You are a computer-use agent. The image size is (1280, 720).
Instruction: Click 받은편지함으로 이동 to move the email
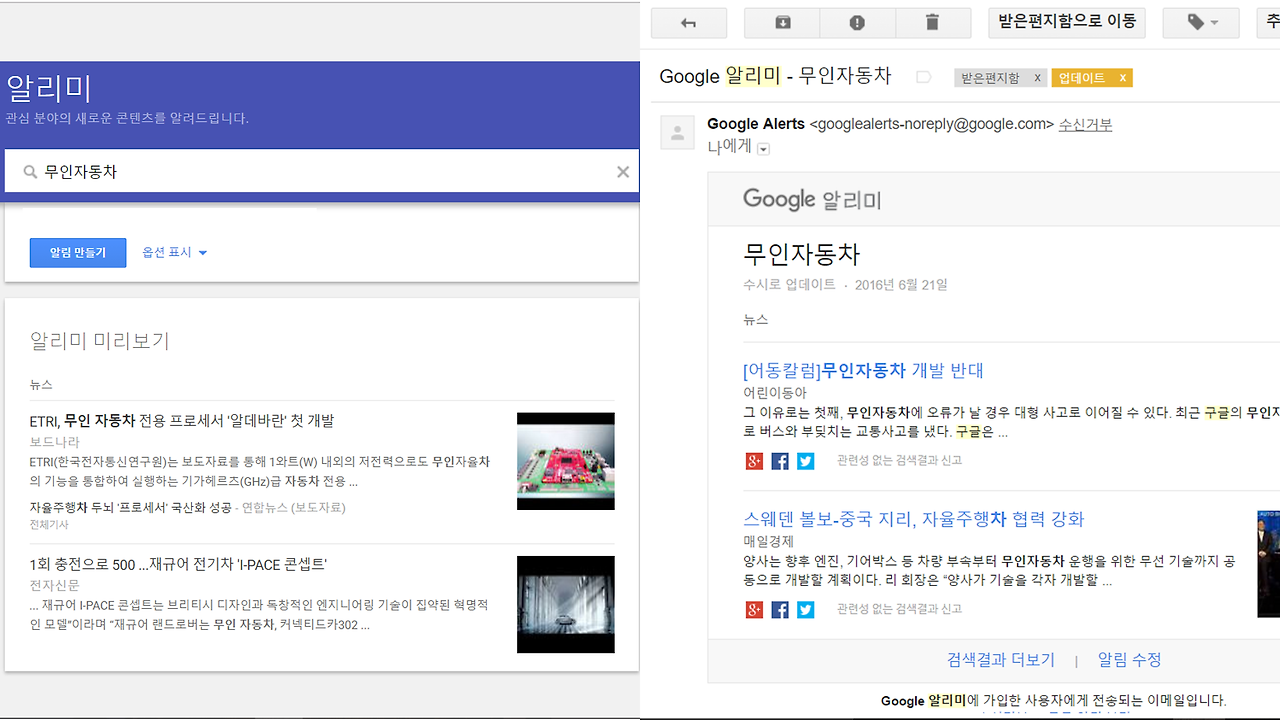[x=1066, y=22]
